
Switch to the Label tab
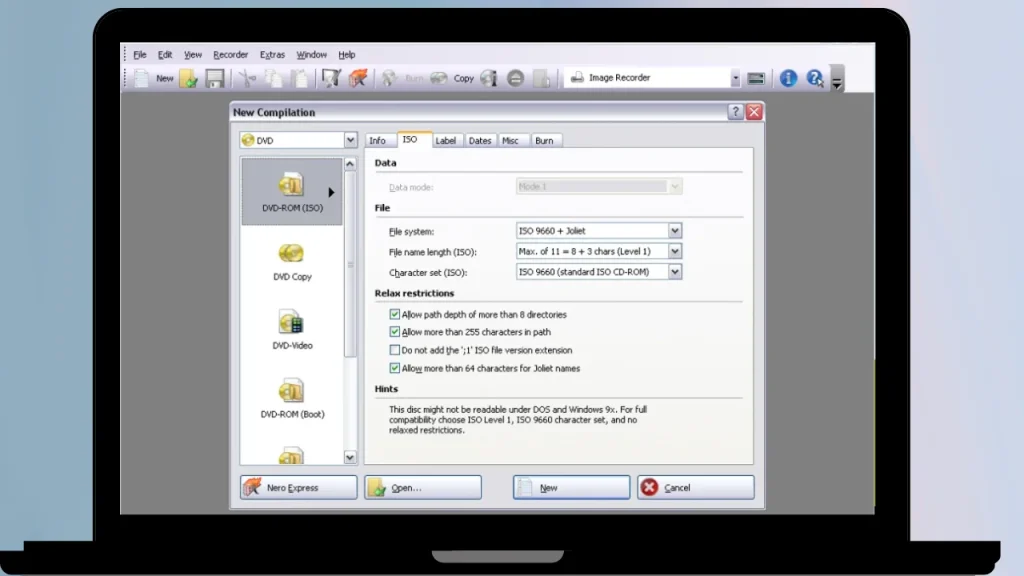pos(447,140)
